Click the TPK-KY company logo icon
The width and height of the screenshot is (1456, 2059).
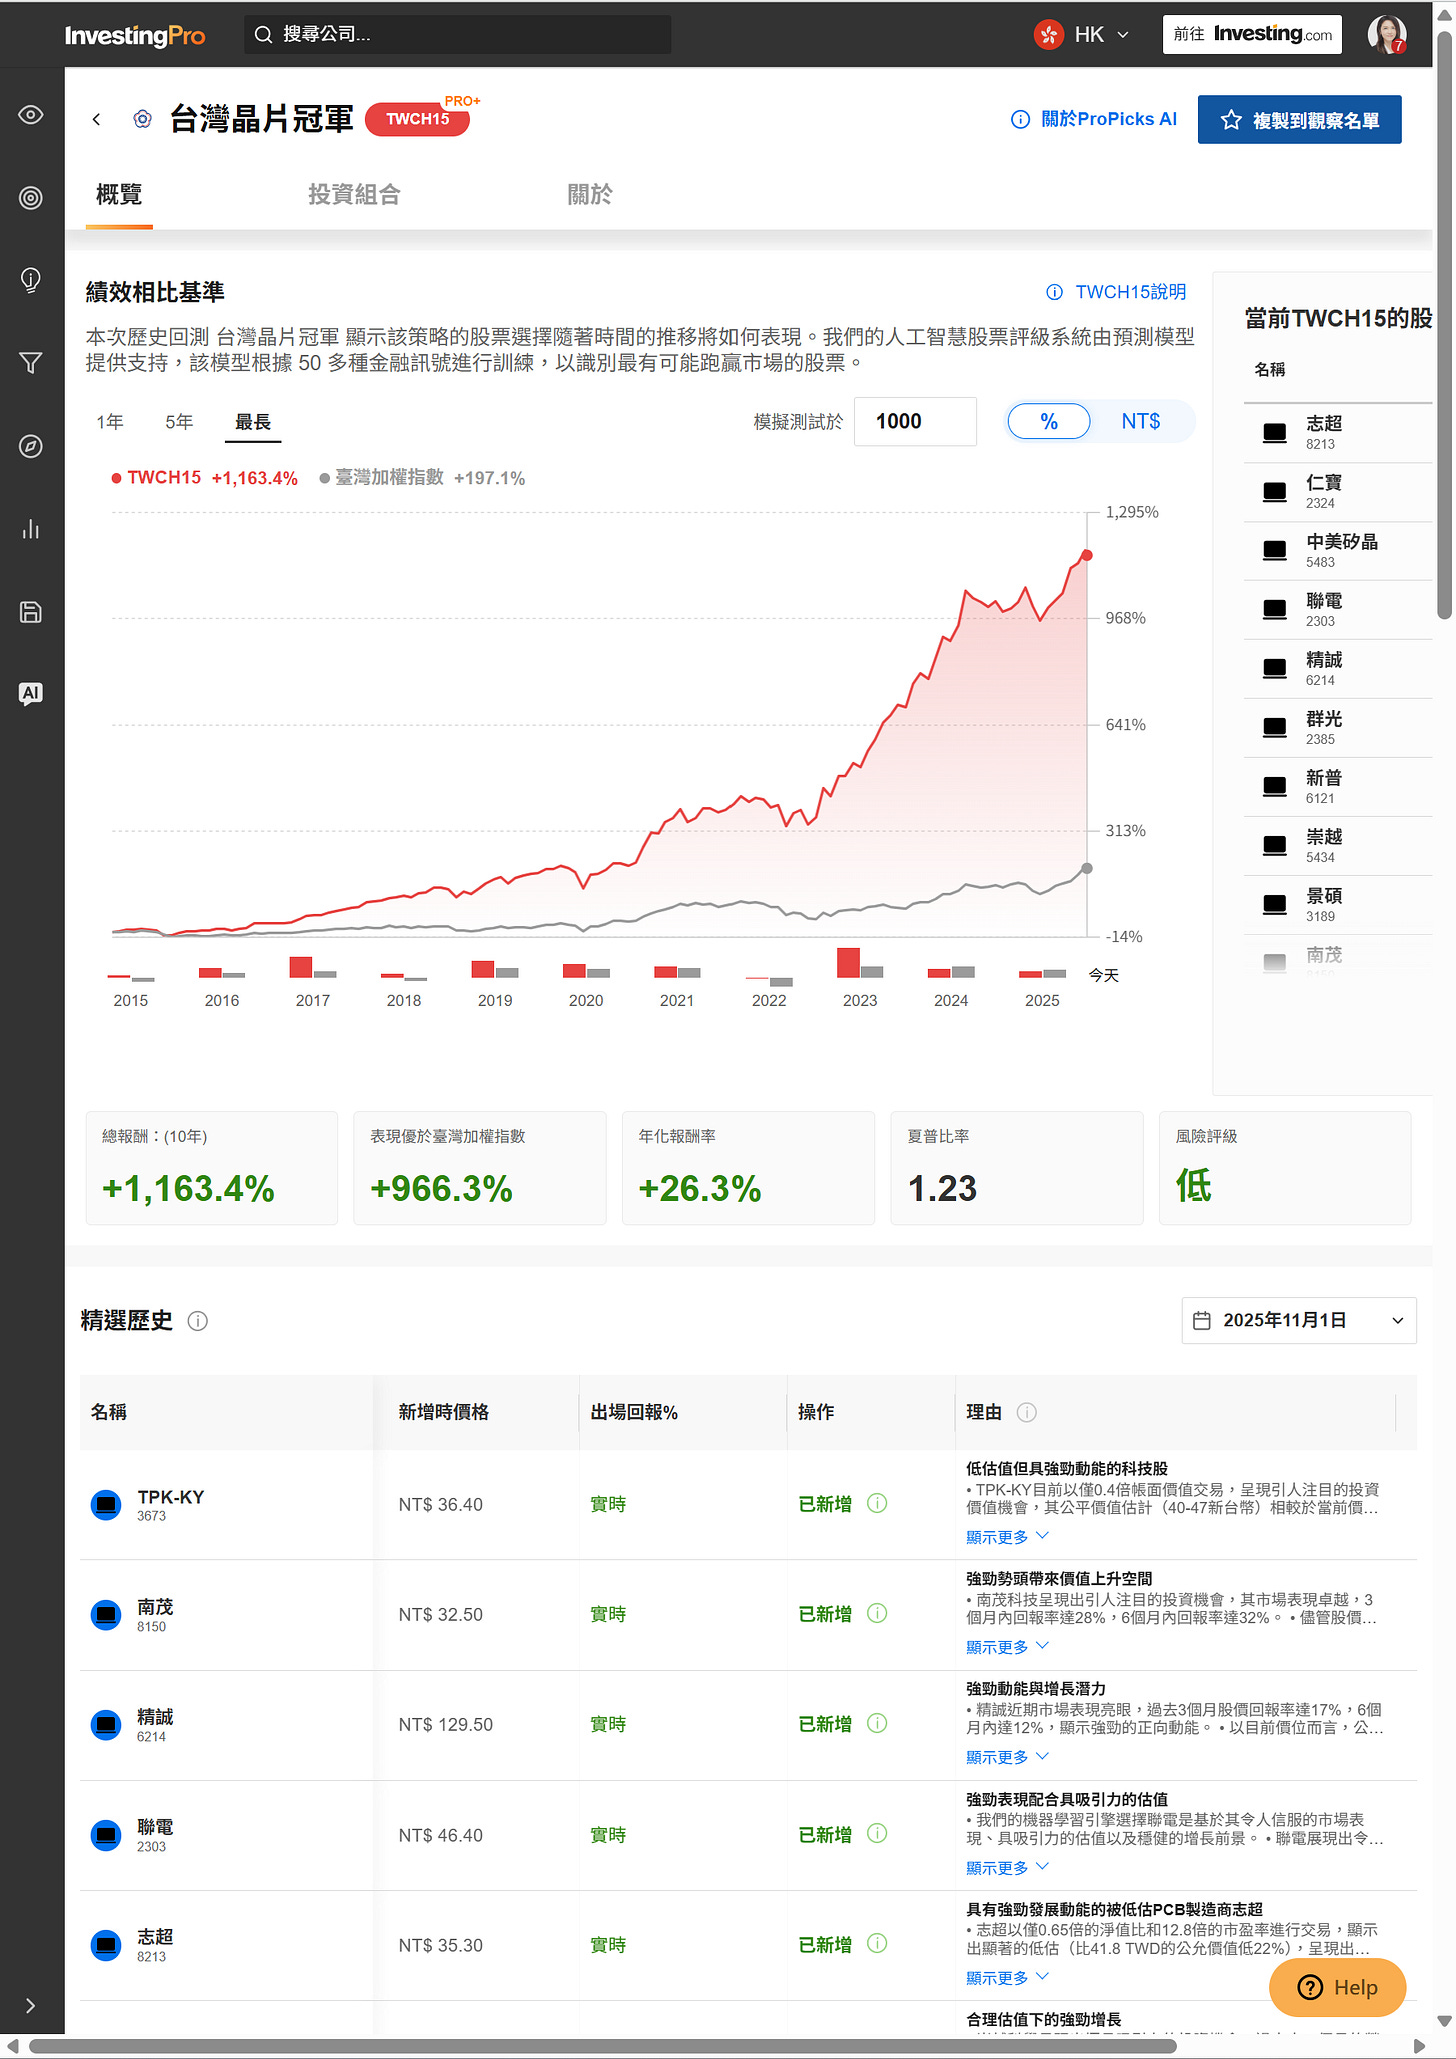[x=106, y=1504]
